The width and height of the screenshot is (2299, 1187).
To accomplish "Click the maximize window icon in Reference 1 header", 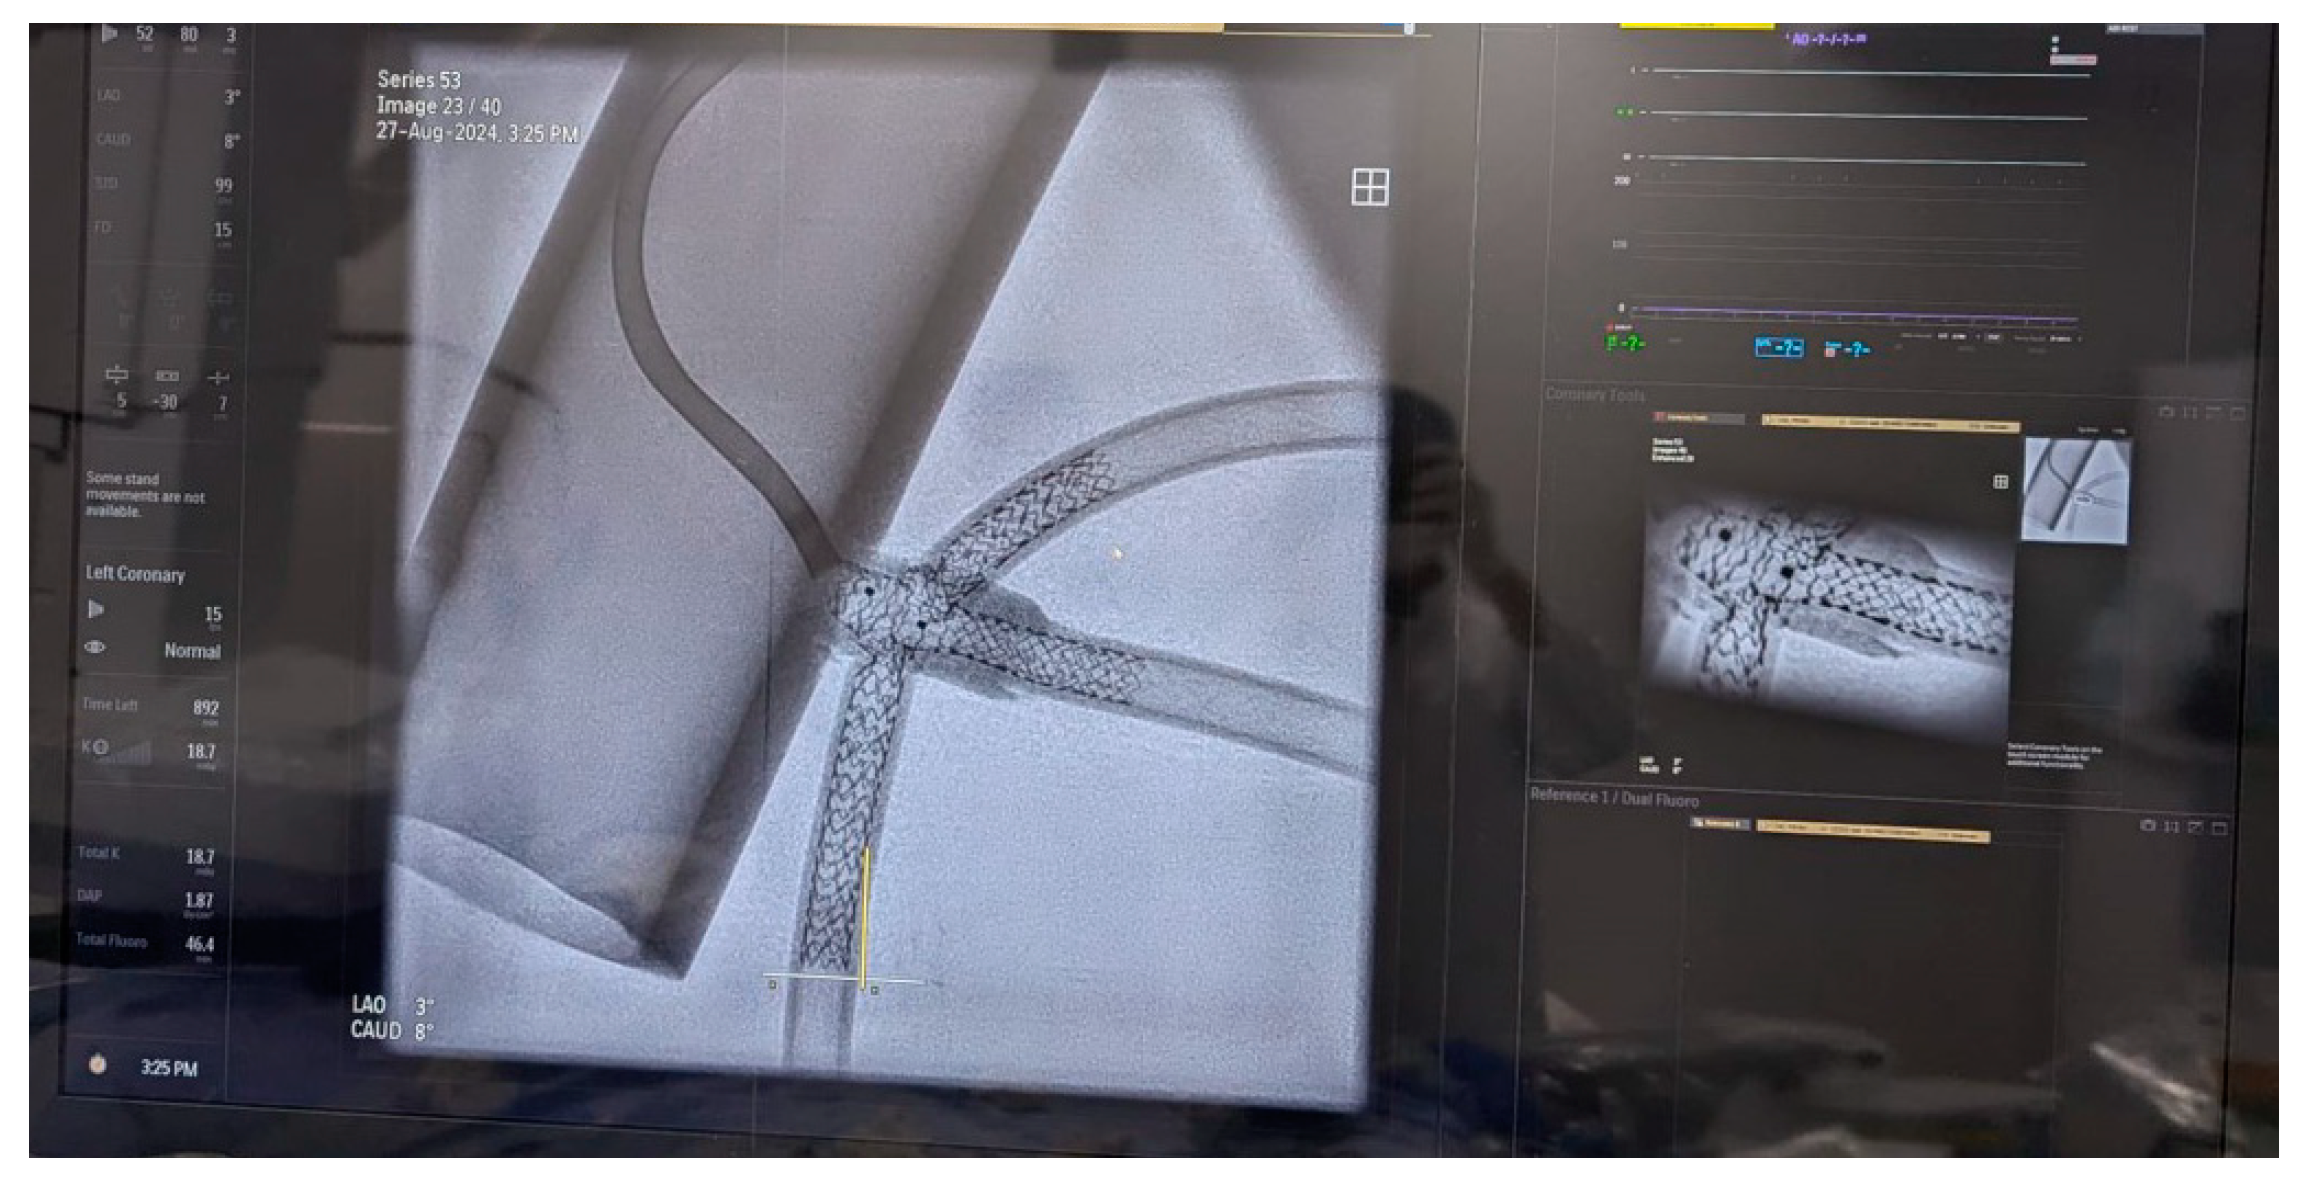I will pyautogui.click(x=2219, y=827).
